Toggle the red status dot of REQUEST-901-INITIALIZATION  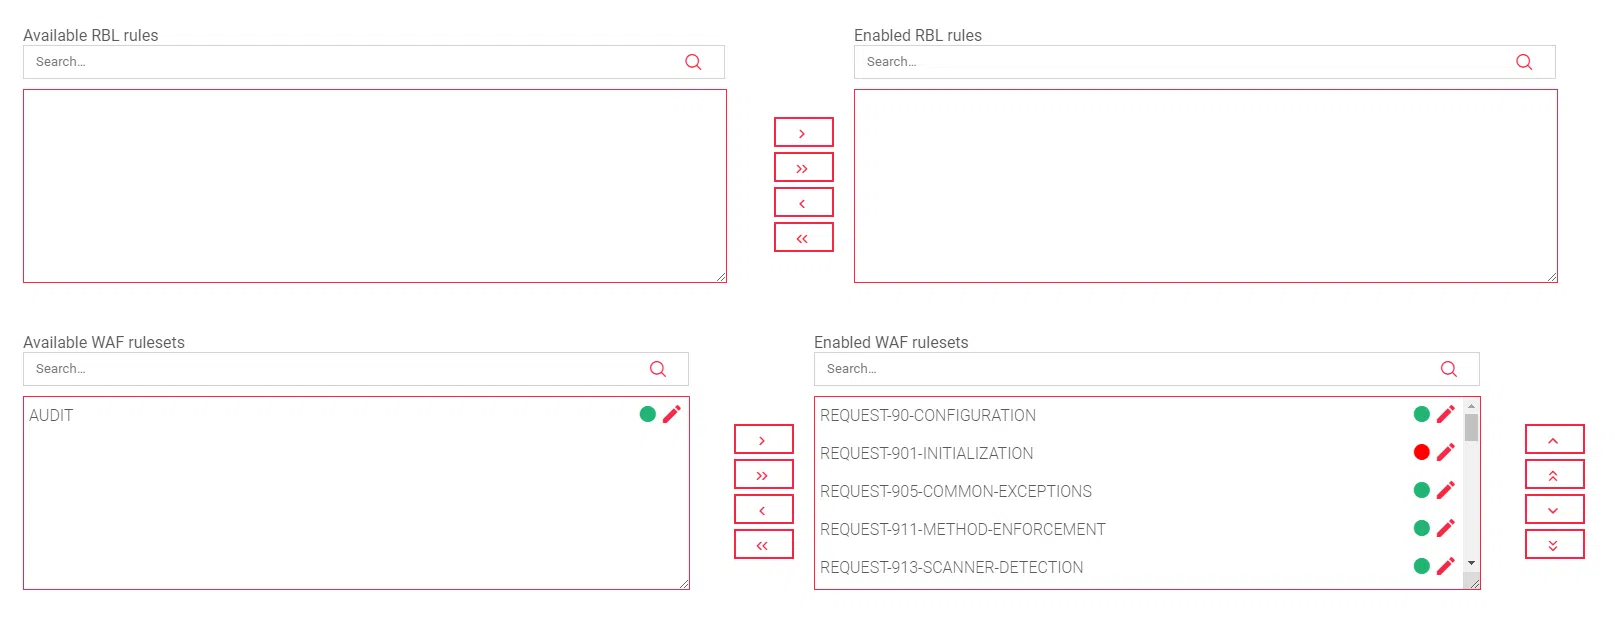pyautogui.click(x=1421, y=452)
